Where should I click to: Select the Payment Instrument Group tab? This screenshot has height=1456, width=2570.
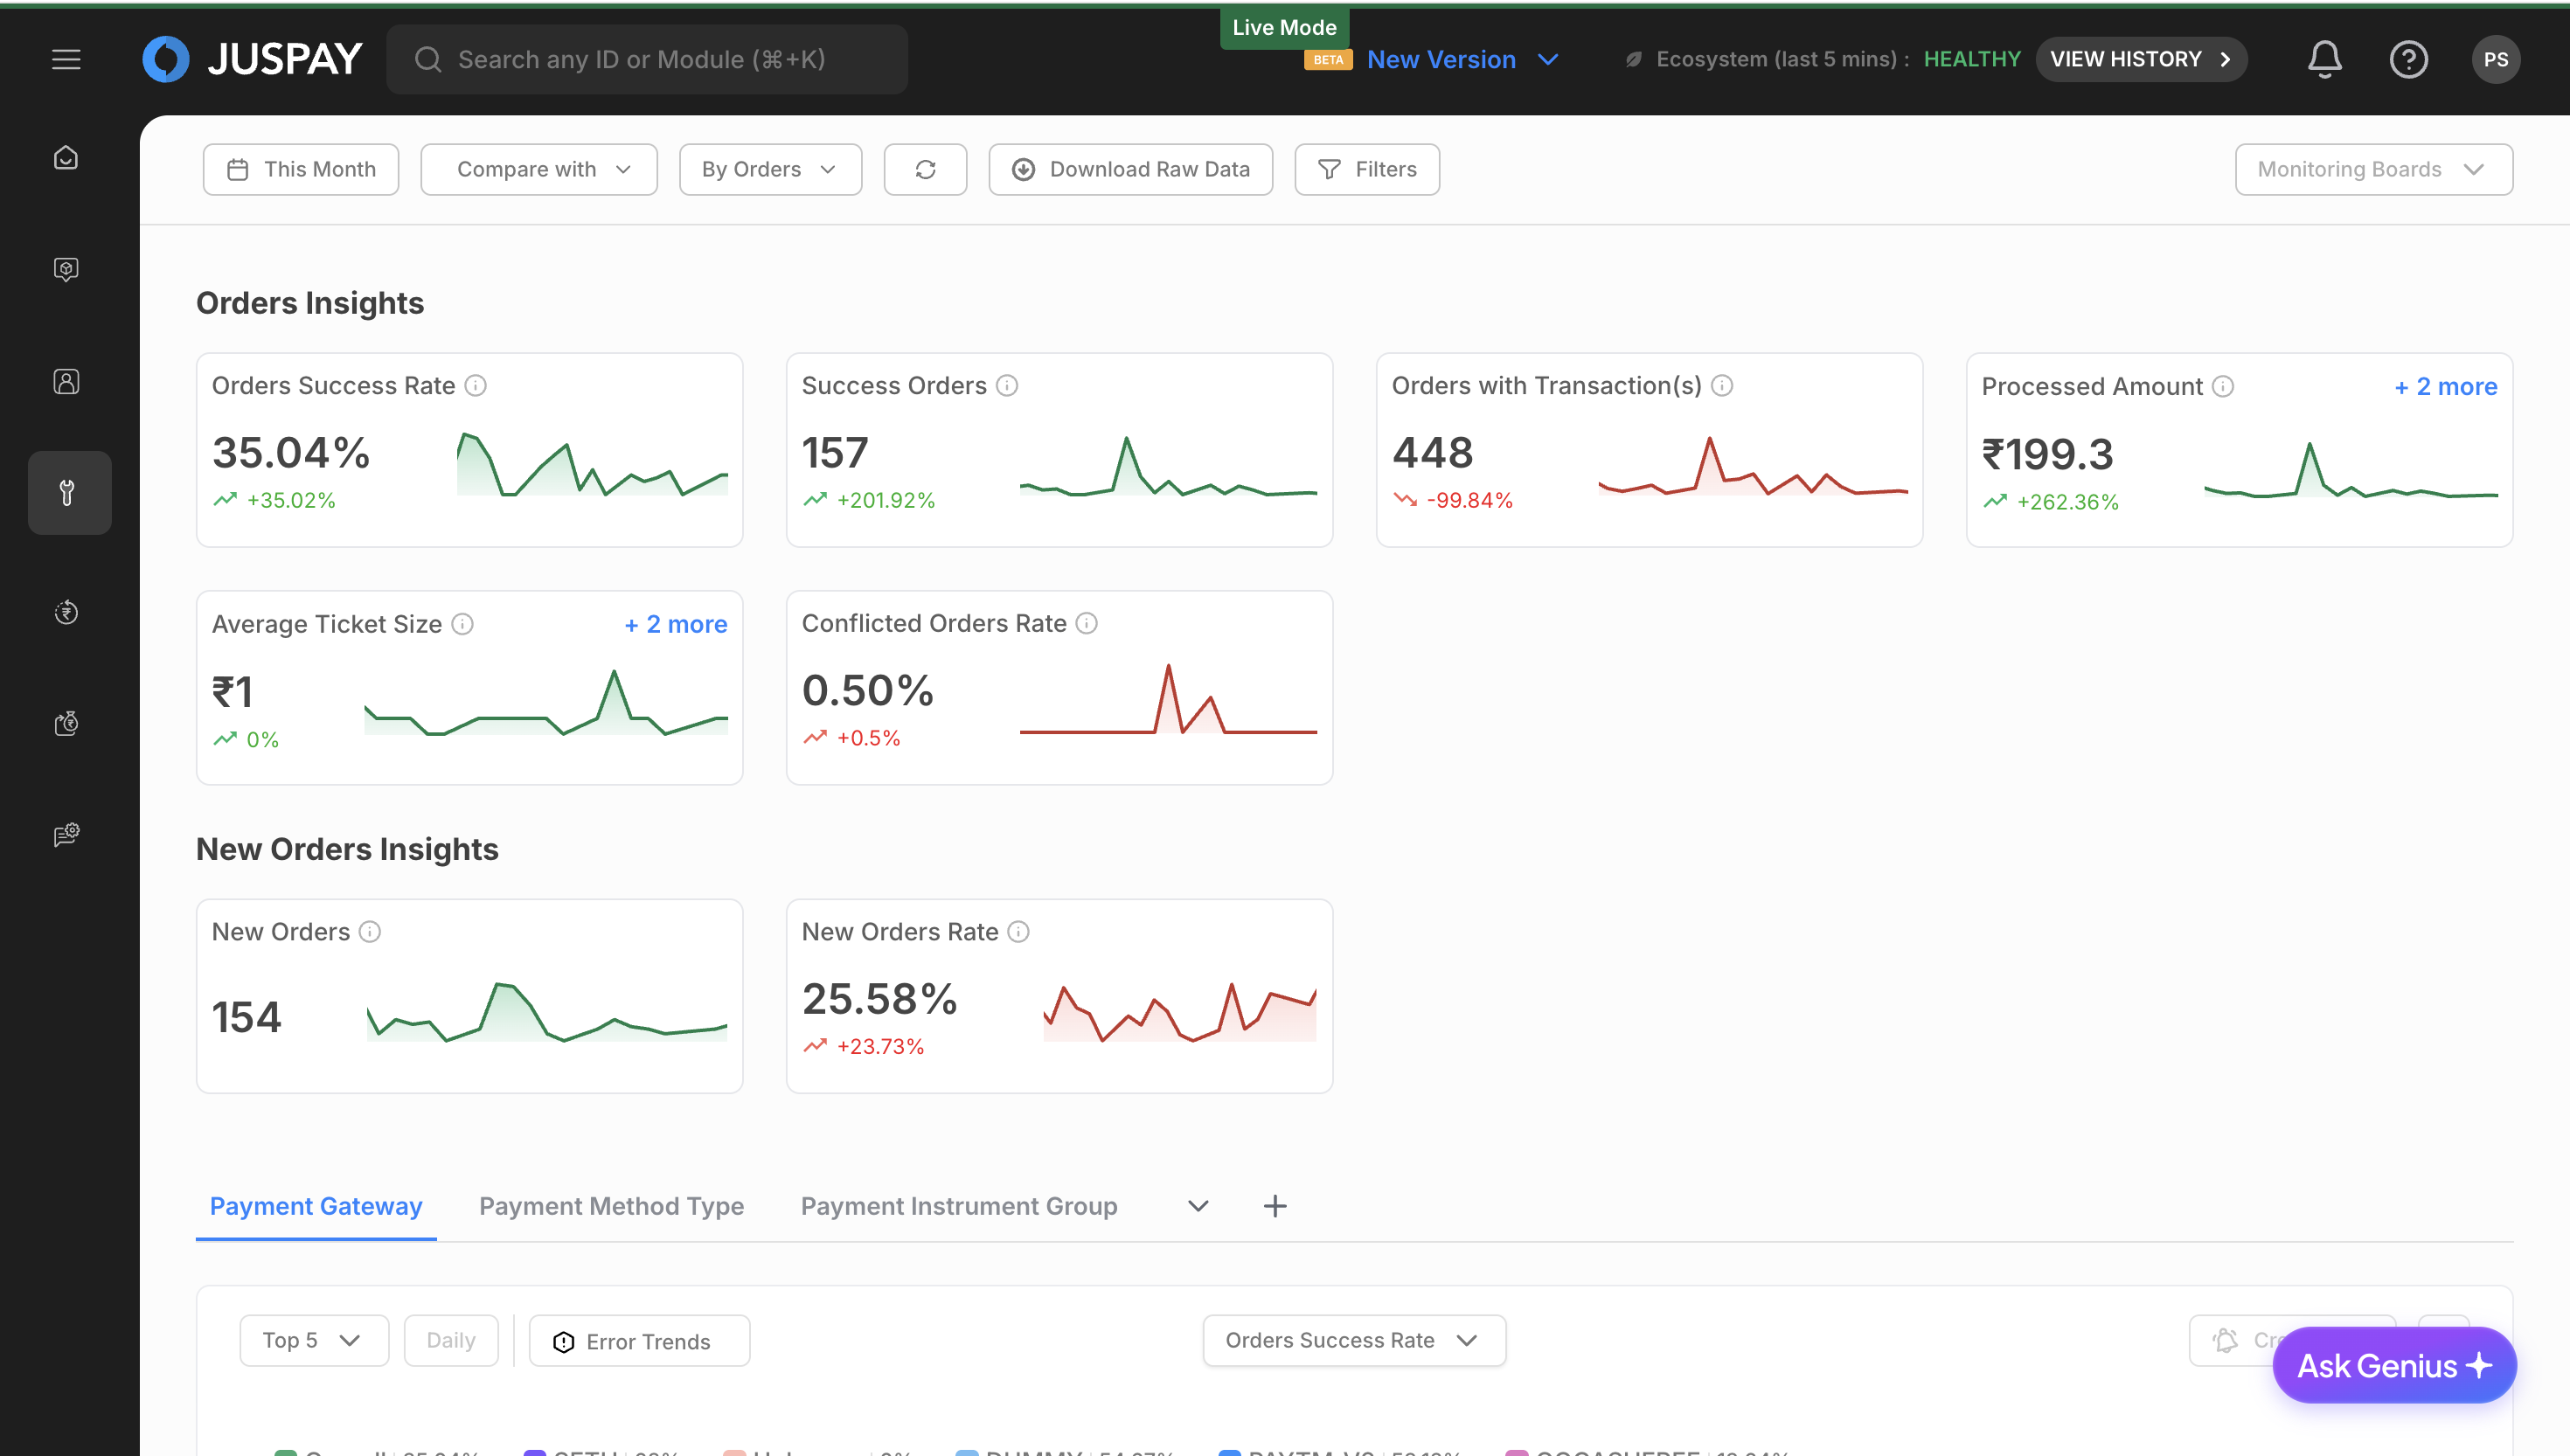click(958, 1206)
